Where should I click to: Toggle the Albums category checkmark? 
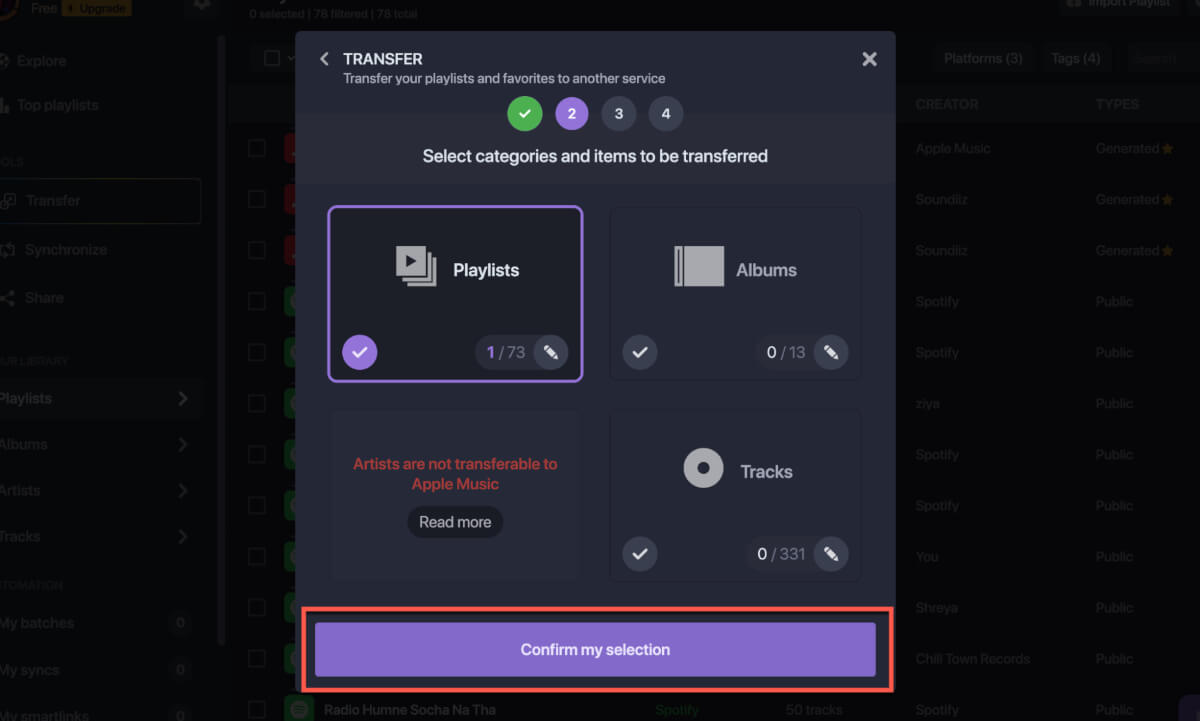[x=640, y=352]
